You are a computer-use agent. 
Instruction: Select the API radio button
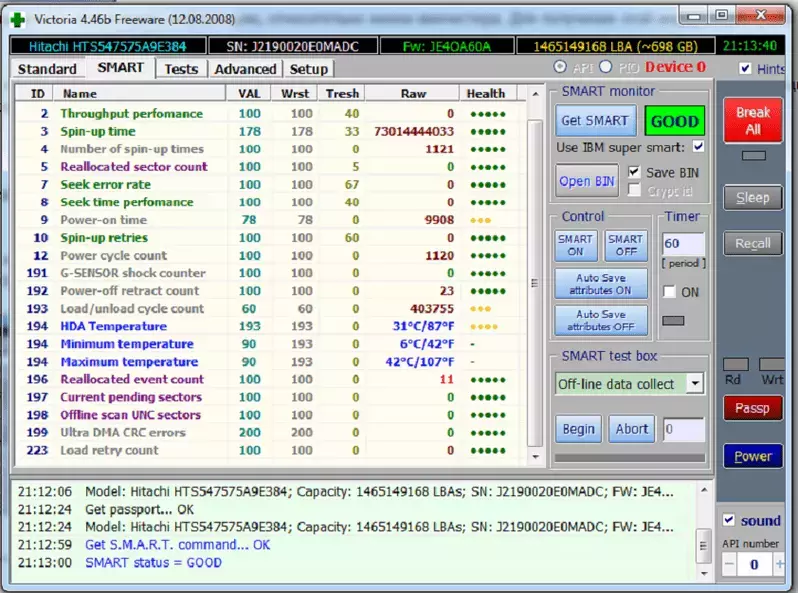pos(560,67)
